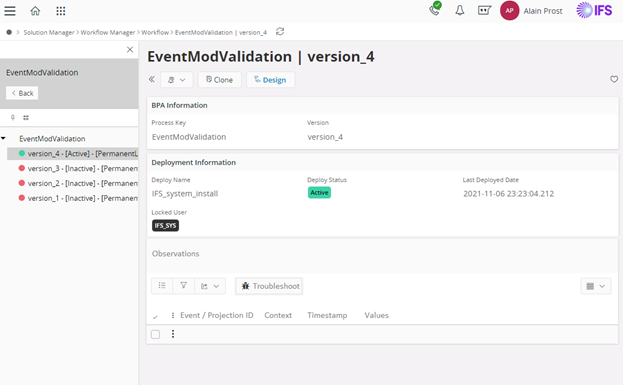Screen dimensions: 623x385
Task: Navigate to Solution Manager breadcrumb
Action: (49, 32)
